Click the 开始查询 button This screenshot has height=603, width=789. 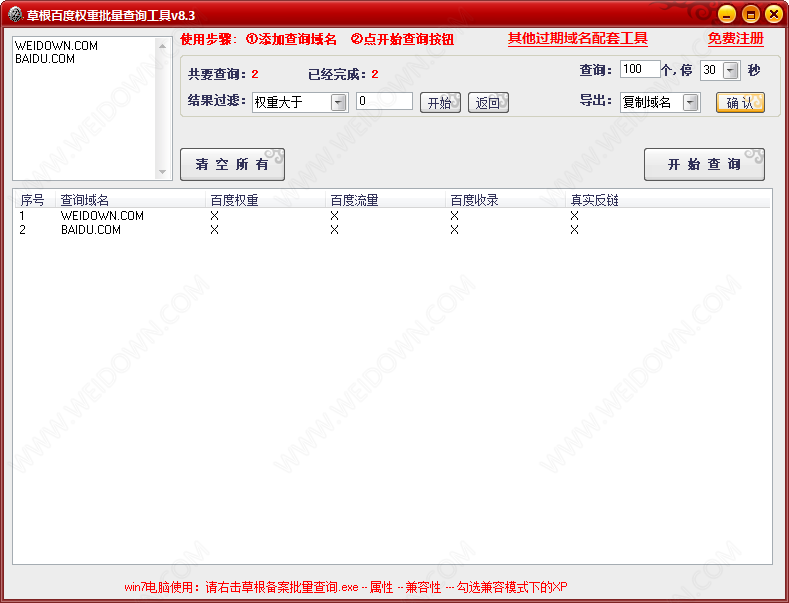pos(704,164)
